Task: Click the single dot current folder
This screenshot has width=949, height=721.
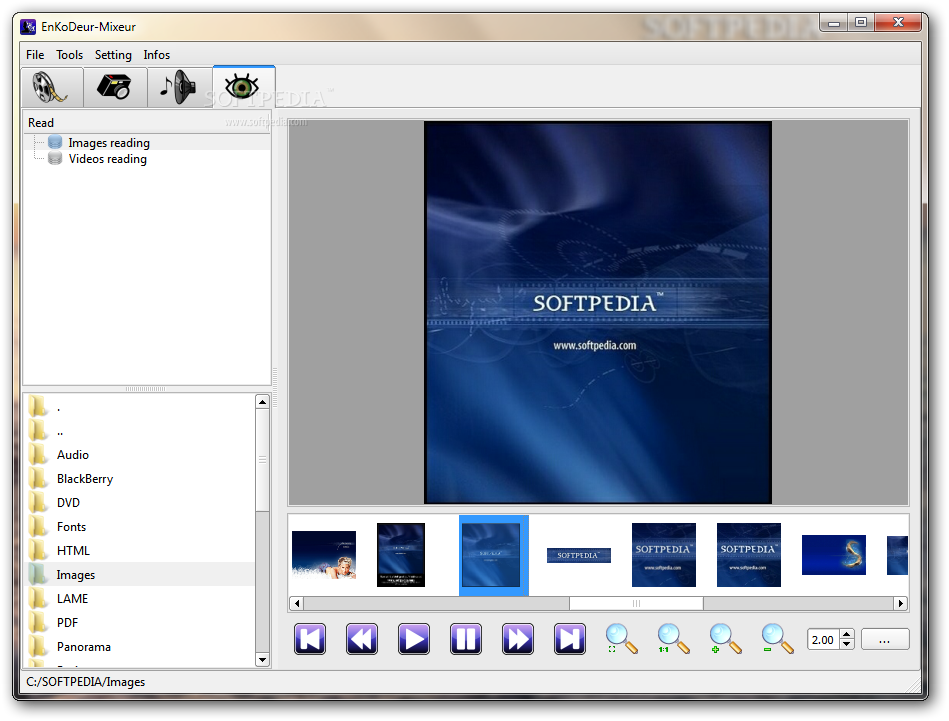Action: click(x=59, y=408)
